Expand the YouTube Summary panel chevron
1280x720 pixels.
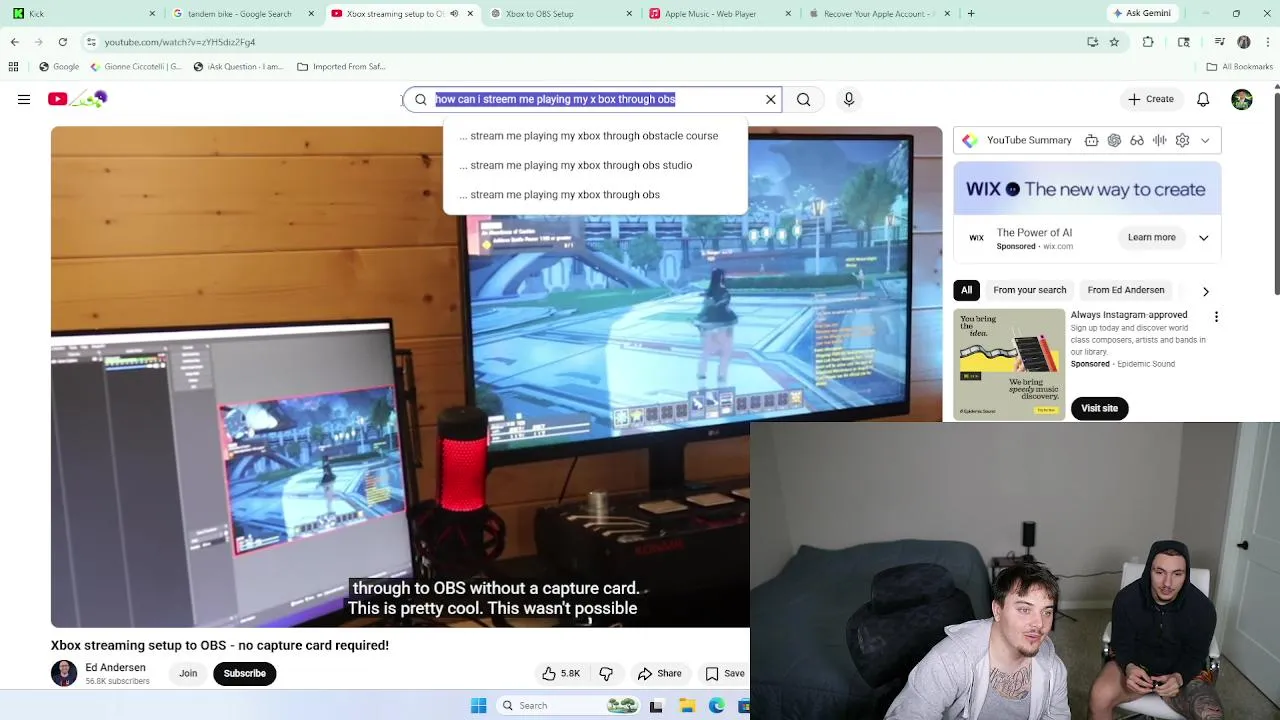[x=1205, y=140]
